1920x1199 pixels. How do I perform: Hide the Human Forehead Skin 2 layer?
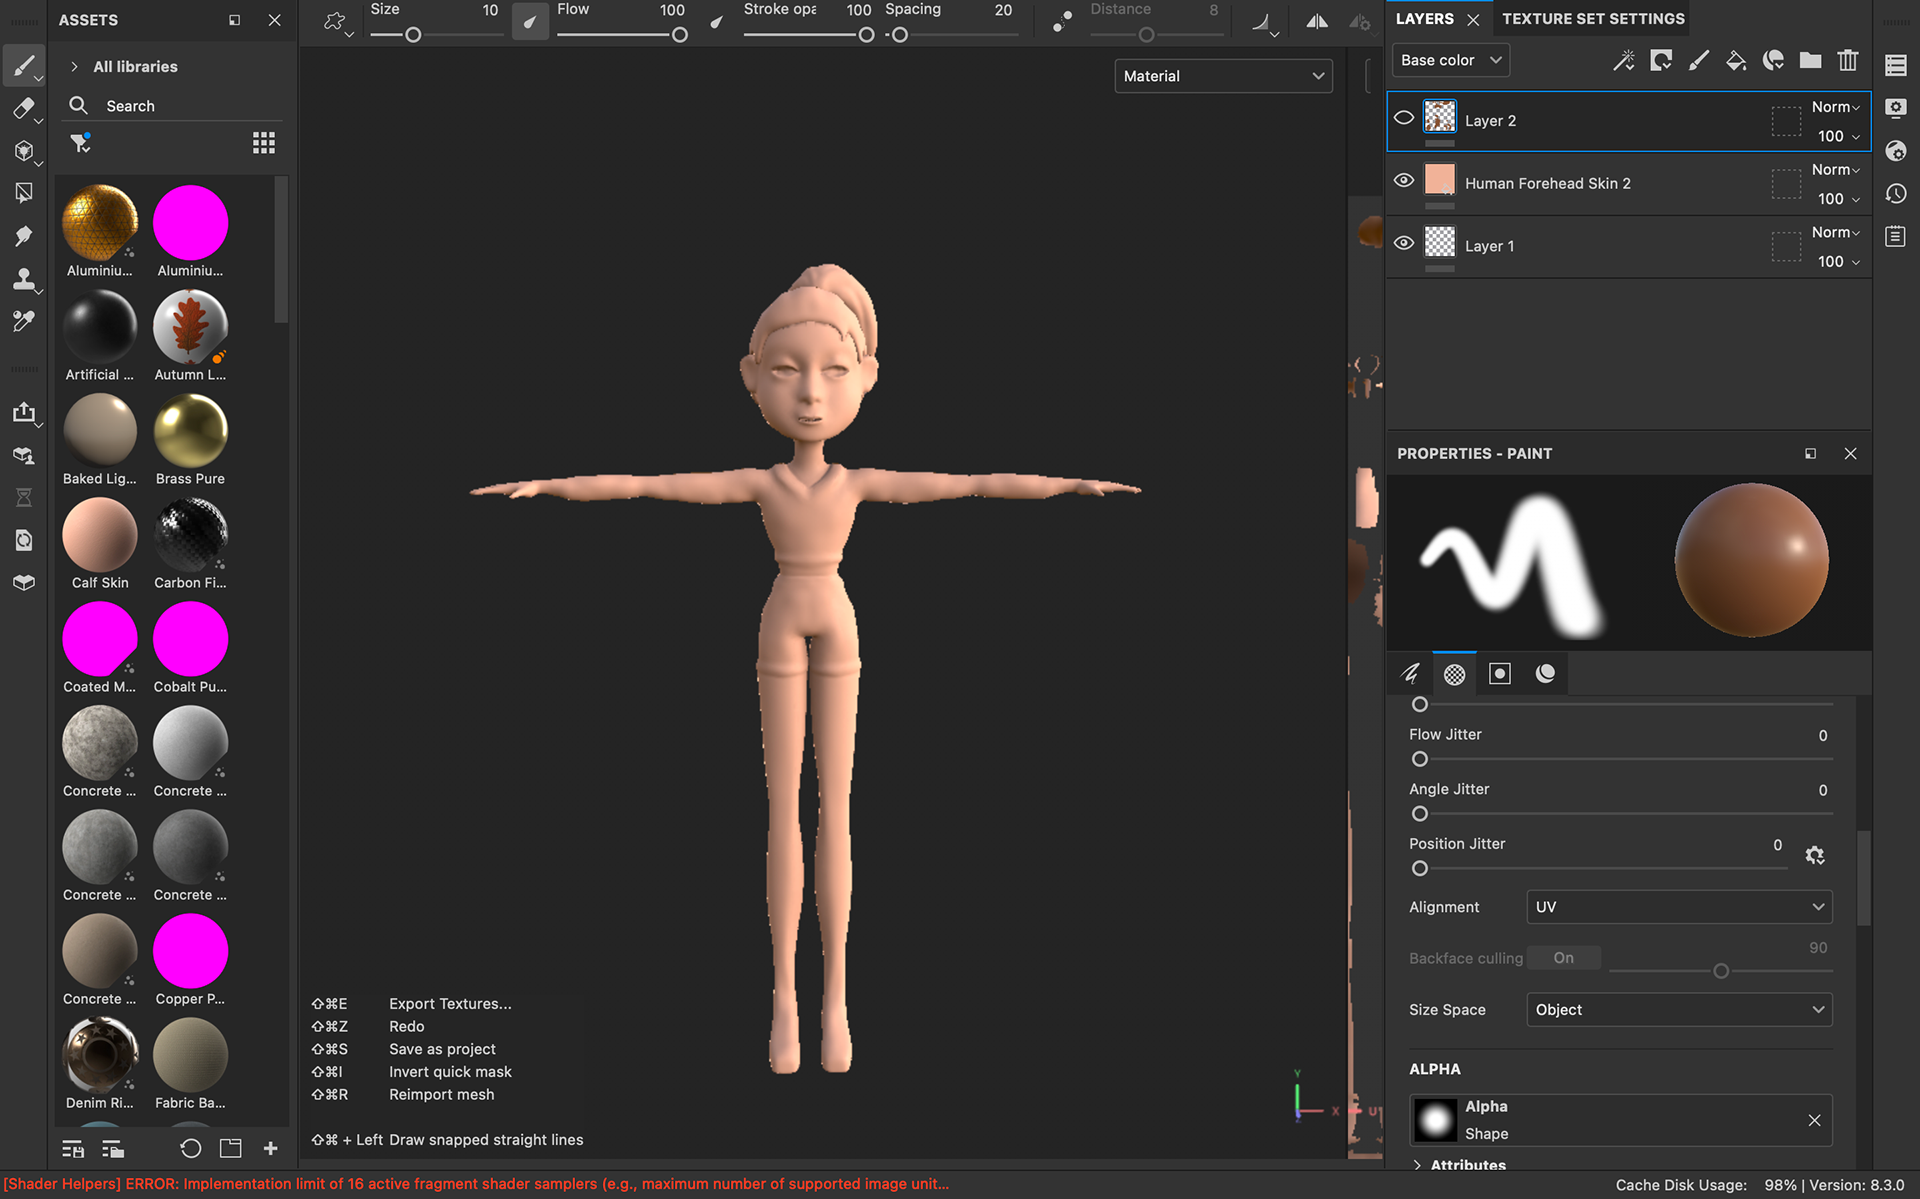1404,181
